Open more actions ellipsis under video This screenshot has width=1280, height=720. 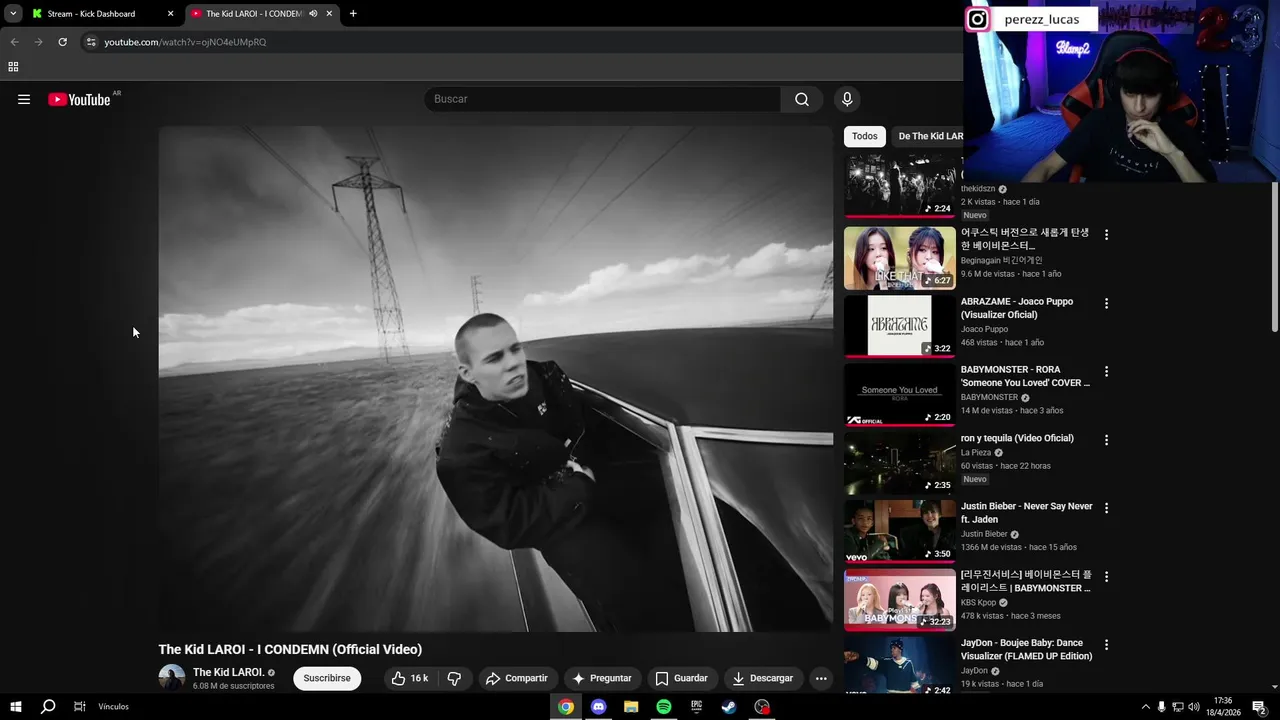(x=821, y=678)
